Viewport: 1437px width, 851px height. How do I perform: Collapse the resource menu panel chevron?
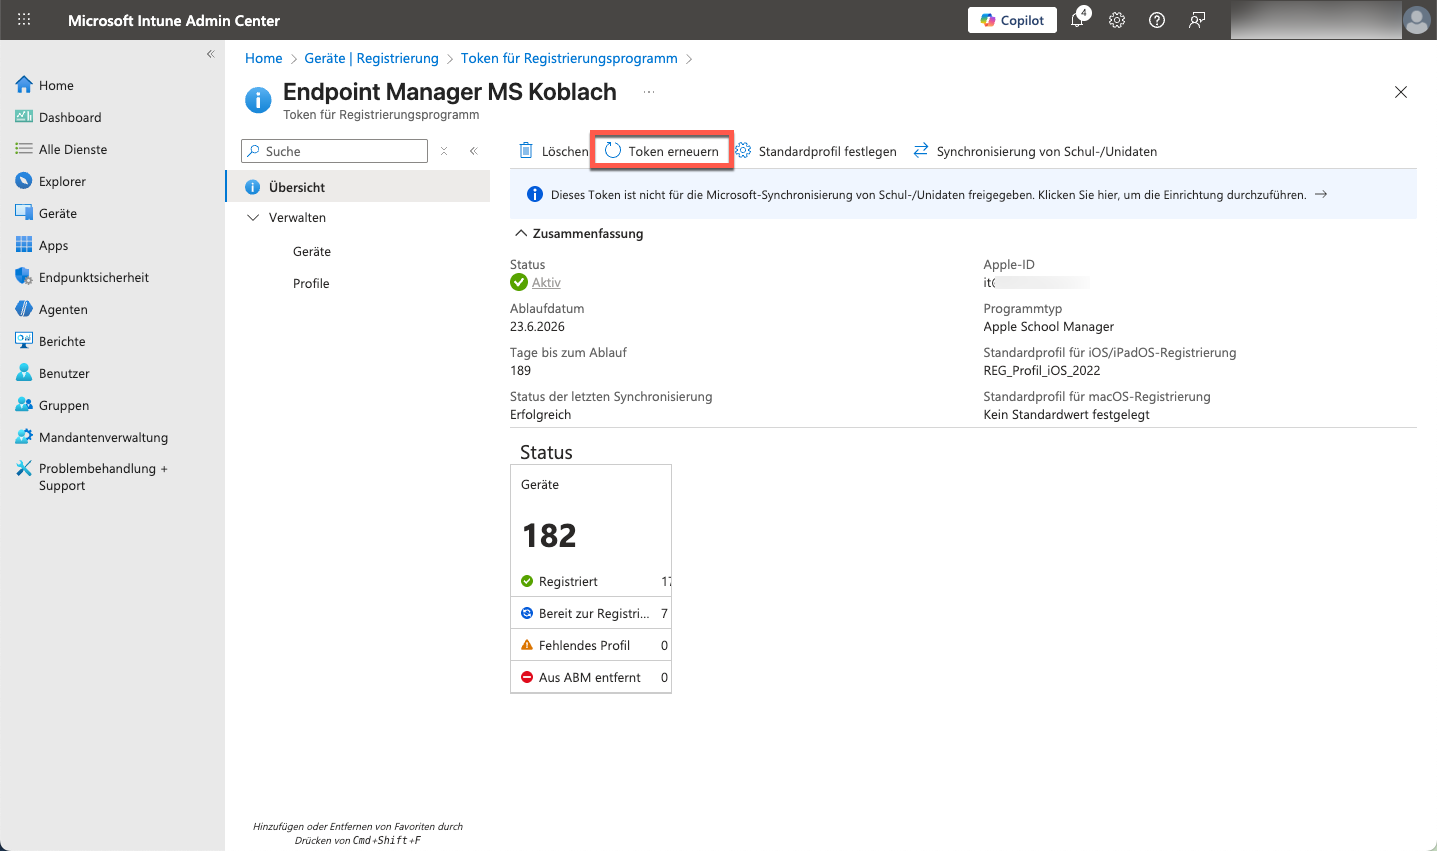tap(474, 151)
